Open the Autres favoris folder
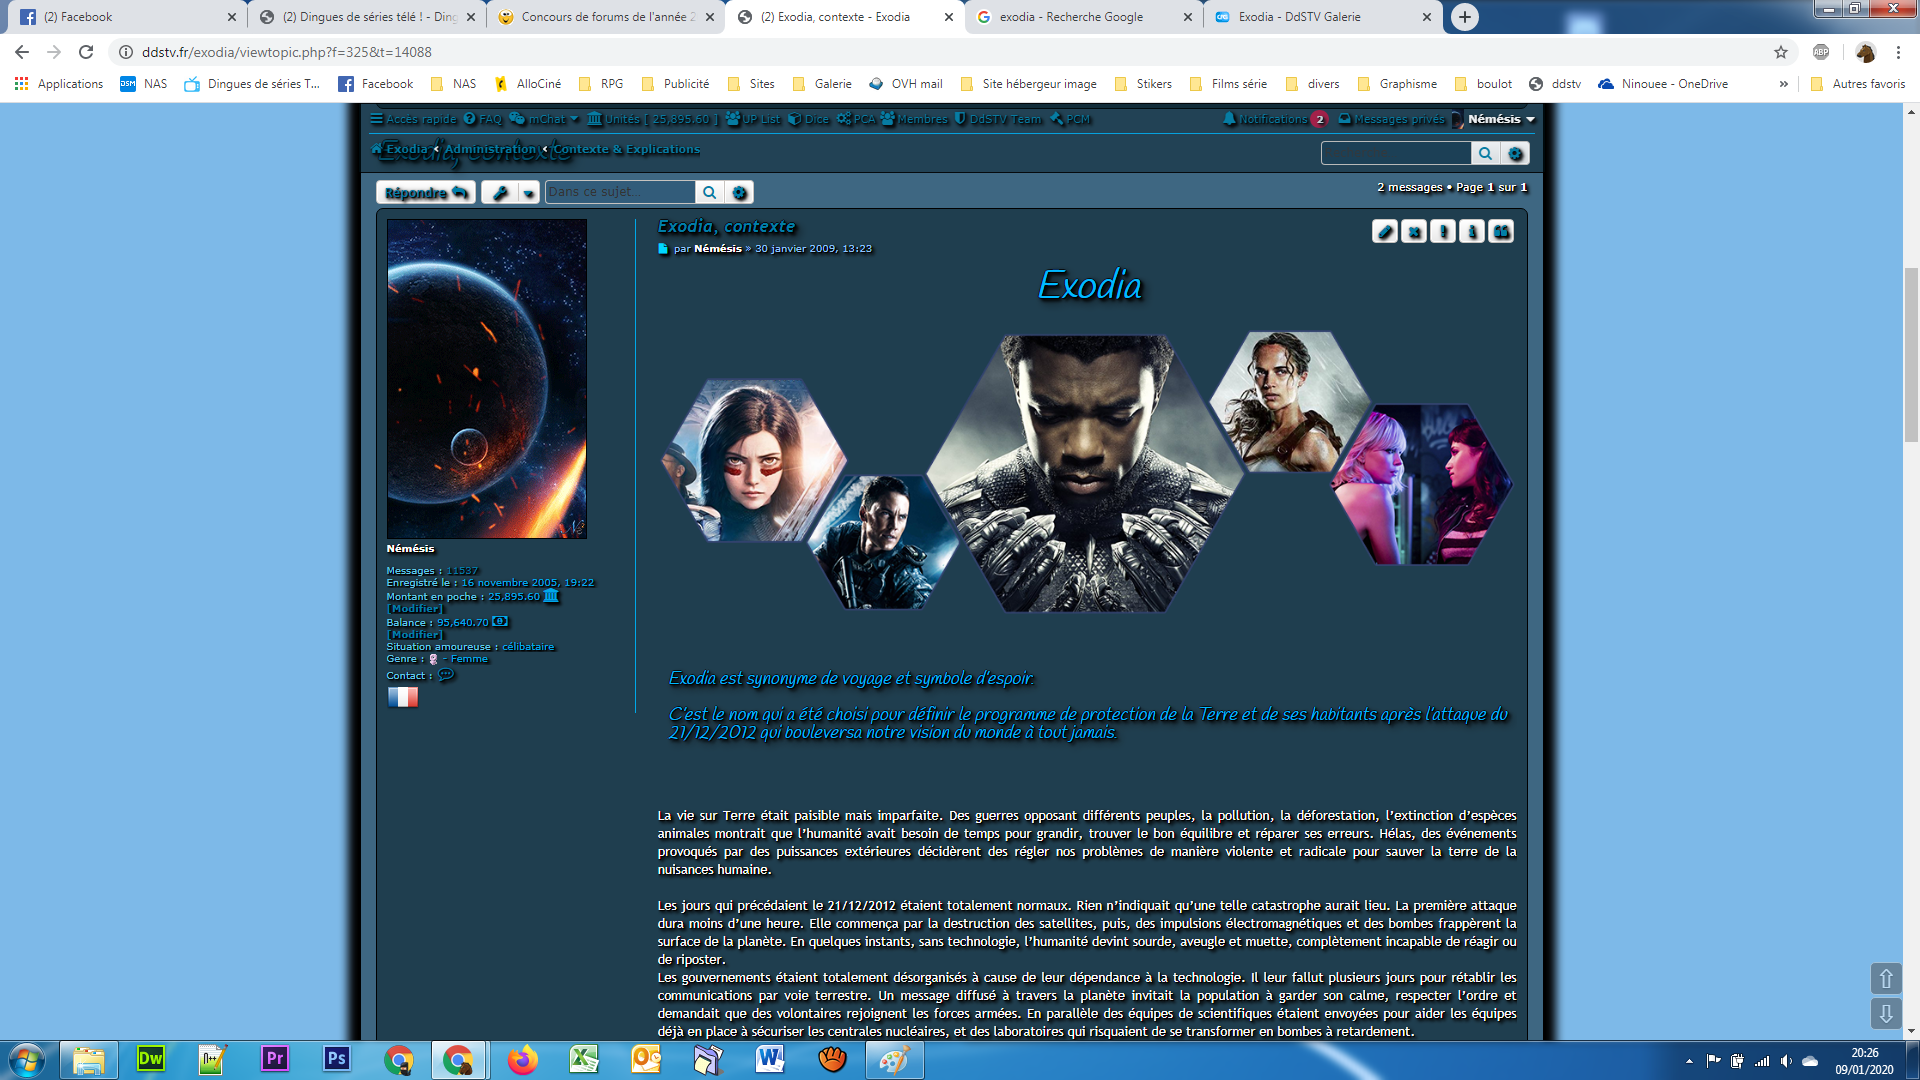This screenshot has height=1080, width=1920. point(1858,84)
